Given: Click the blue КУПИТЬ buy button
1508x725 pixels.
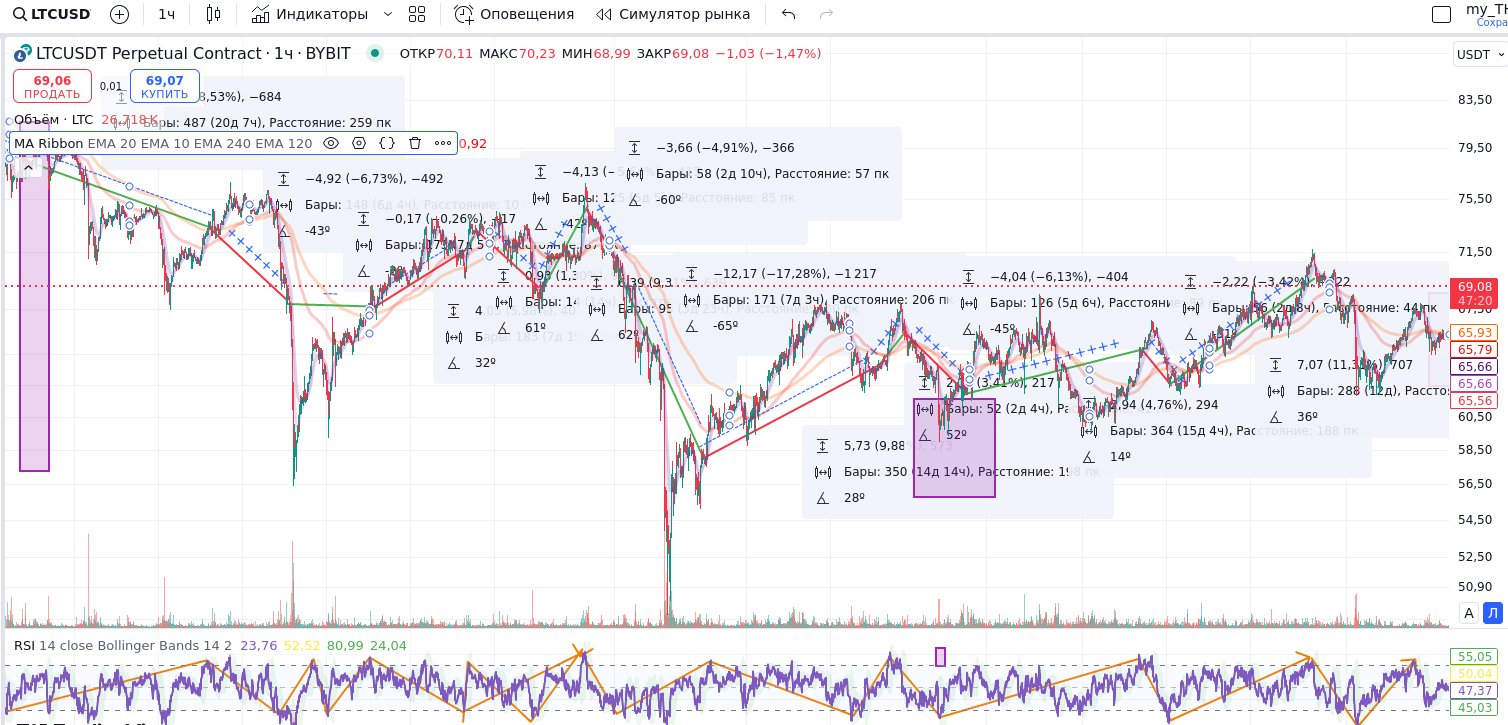Looking at the screenshot, I should pyautogui.click(x=164, y=86).
